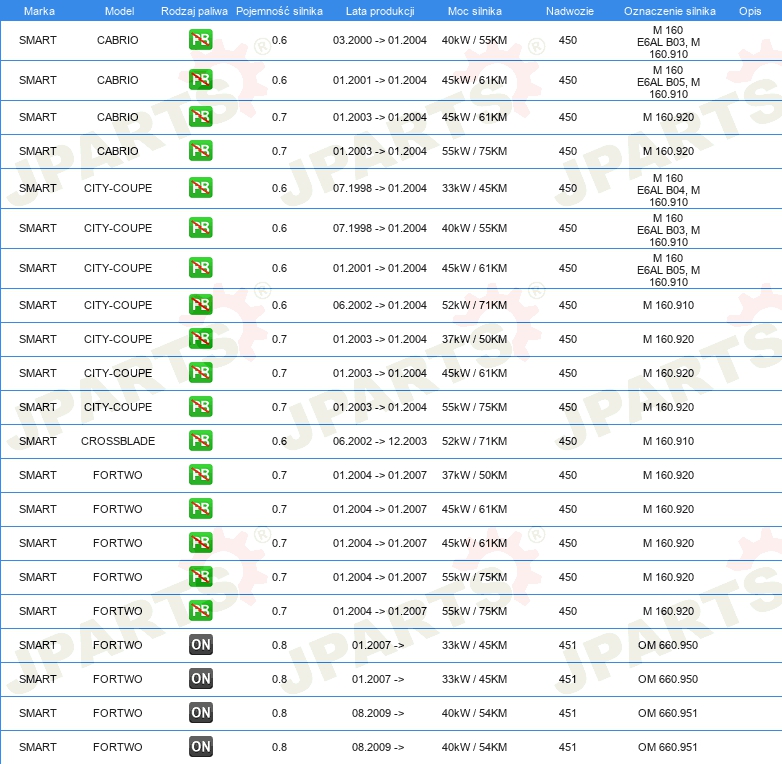Click petrol fuel icon in CITY-COUPE 37kW / 50KM row

200,339
